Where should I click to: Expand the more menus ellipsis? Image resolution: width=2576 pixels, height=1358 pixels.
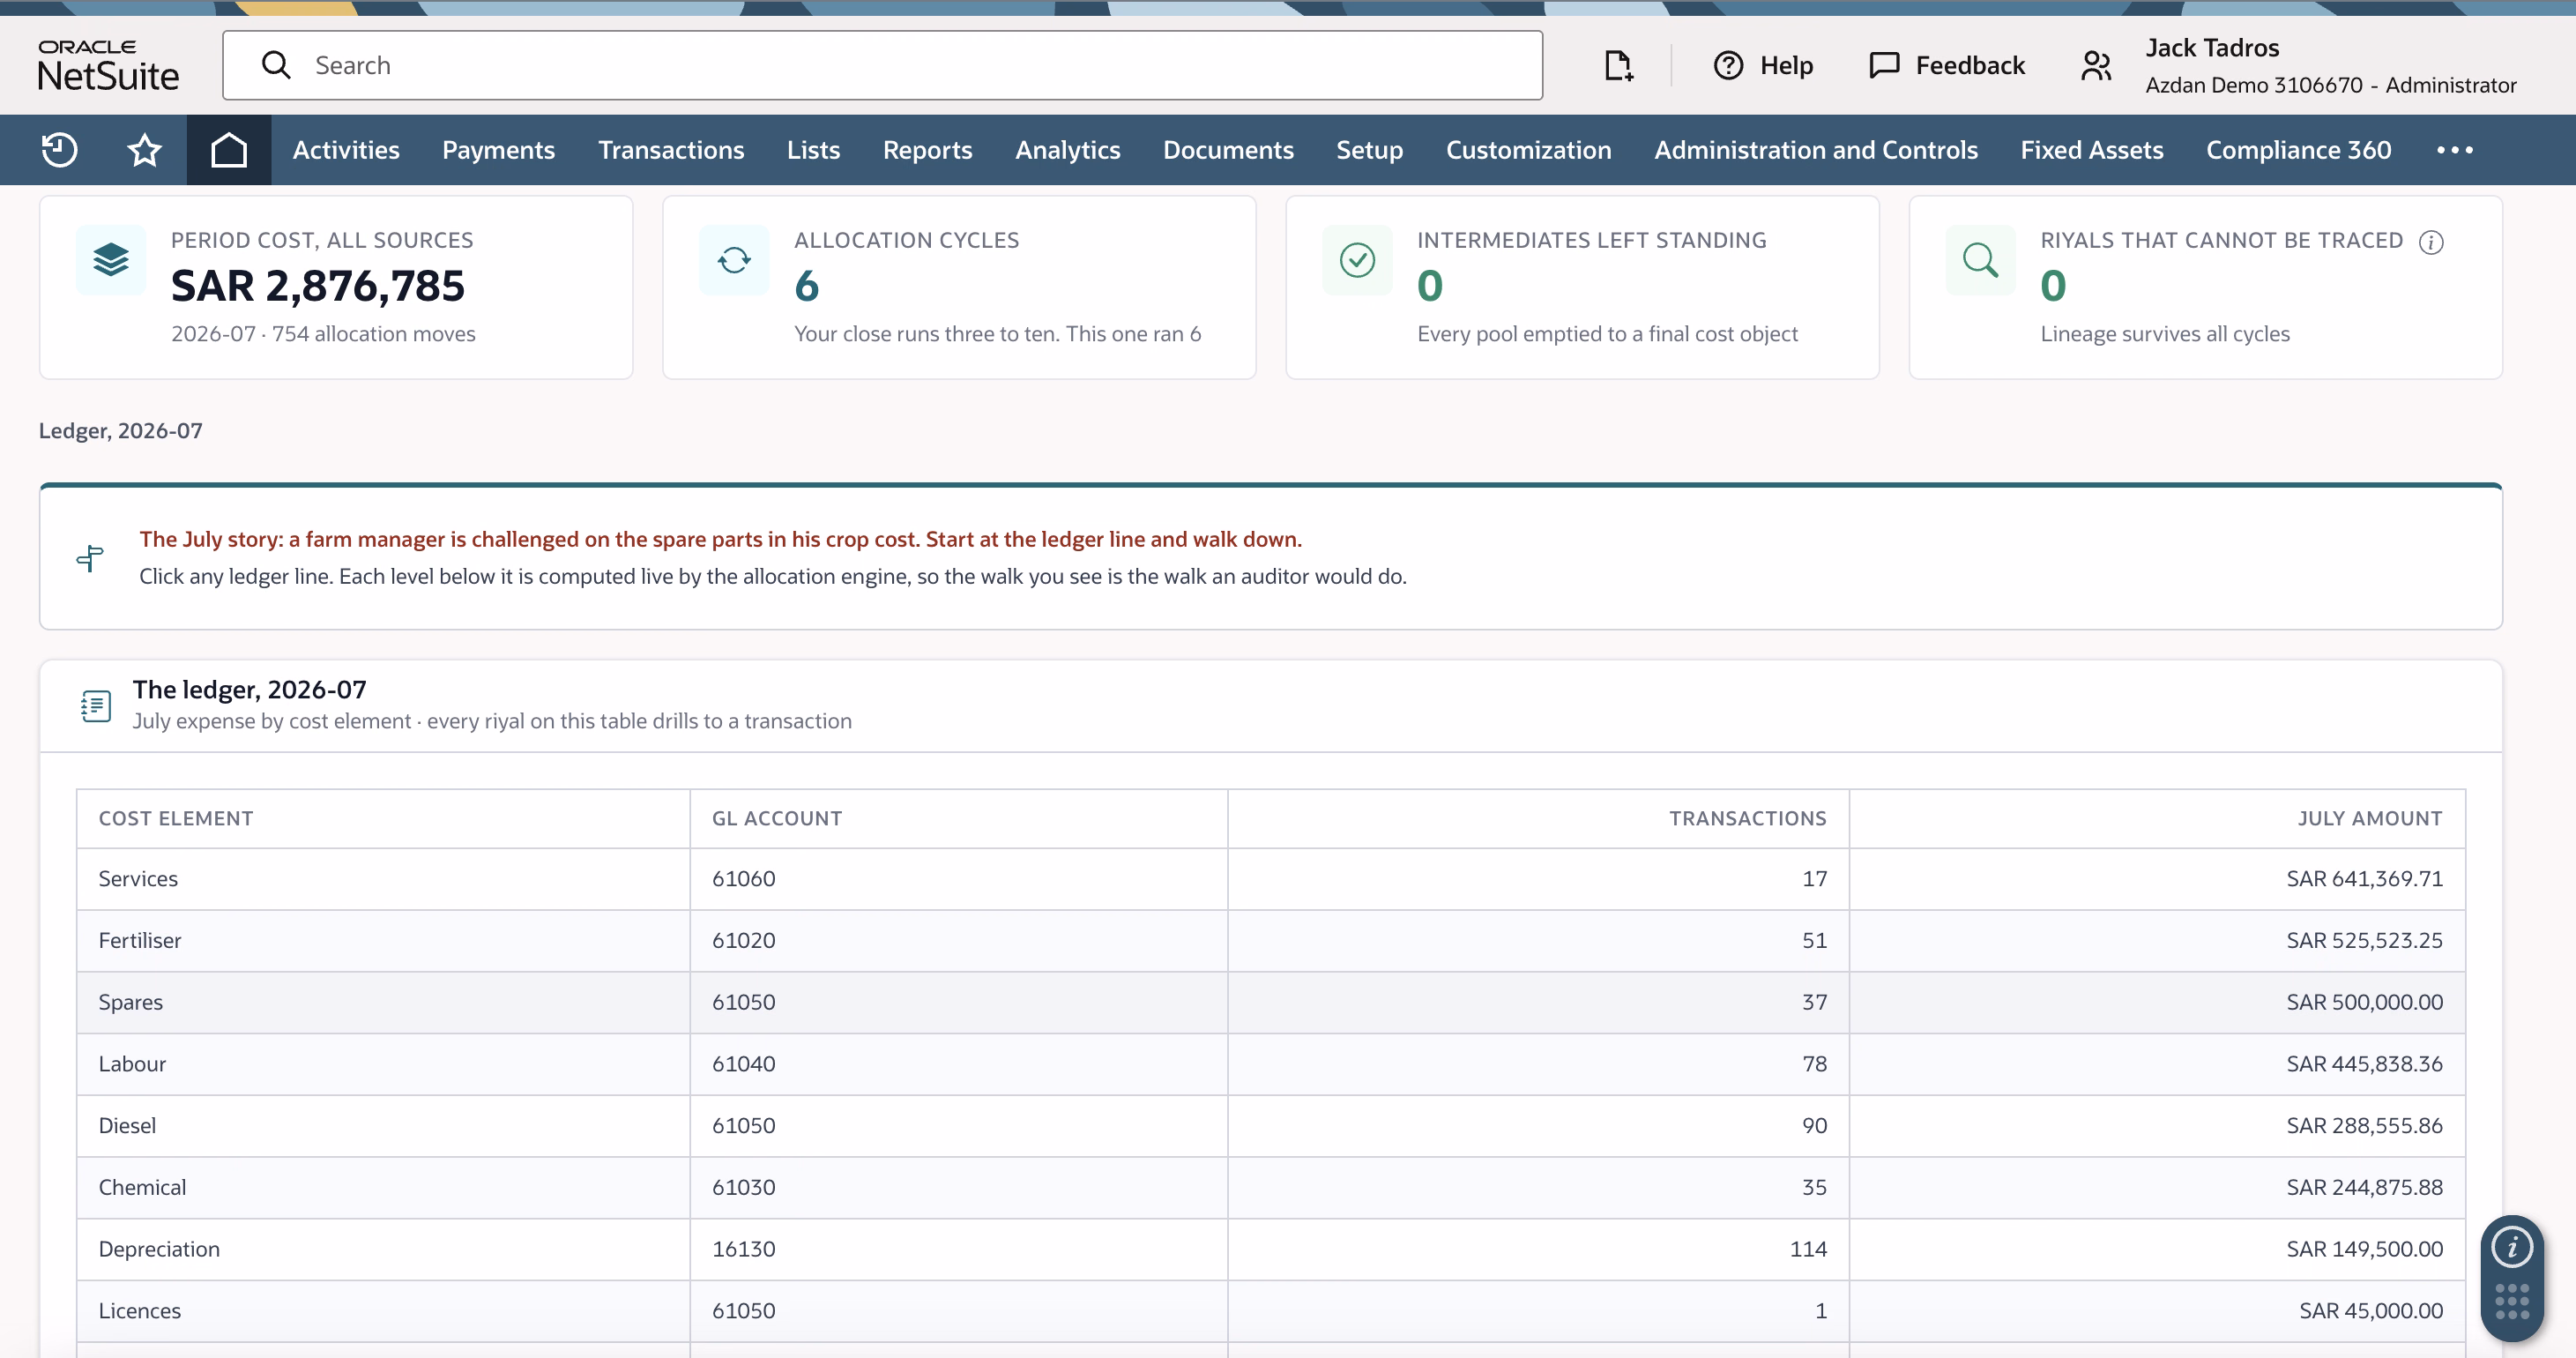2454,150
